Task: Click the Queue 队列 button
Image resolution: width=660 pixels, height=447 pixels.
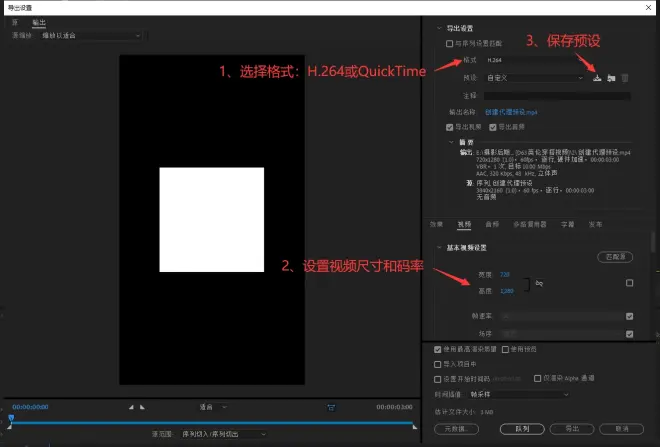Action: pyautogui.click(x=522, y=429)
